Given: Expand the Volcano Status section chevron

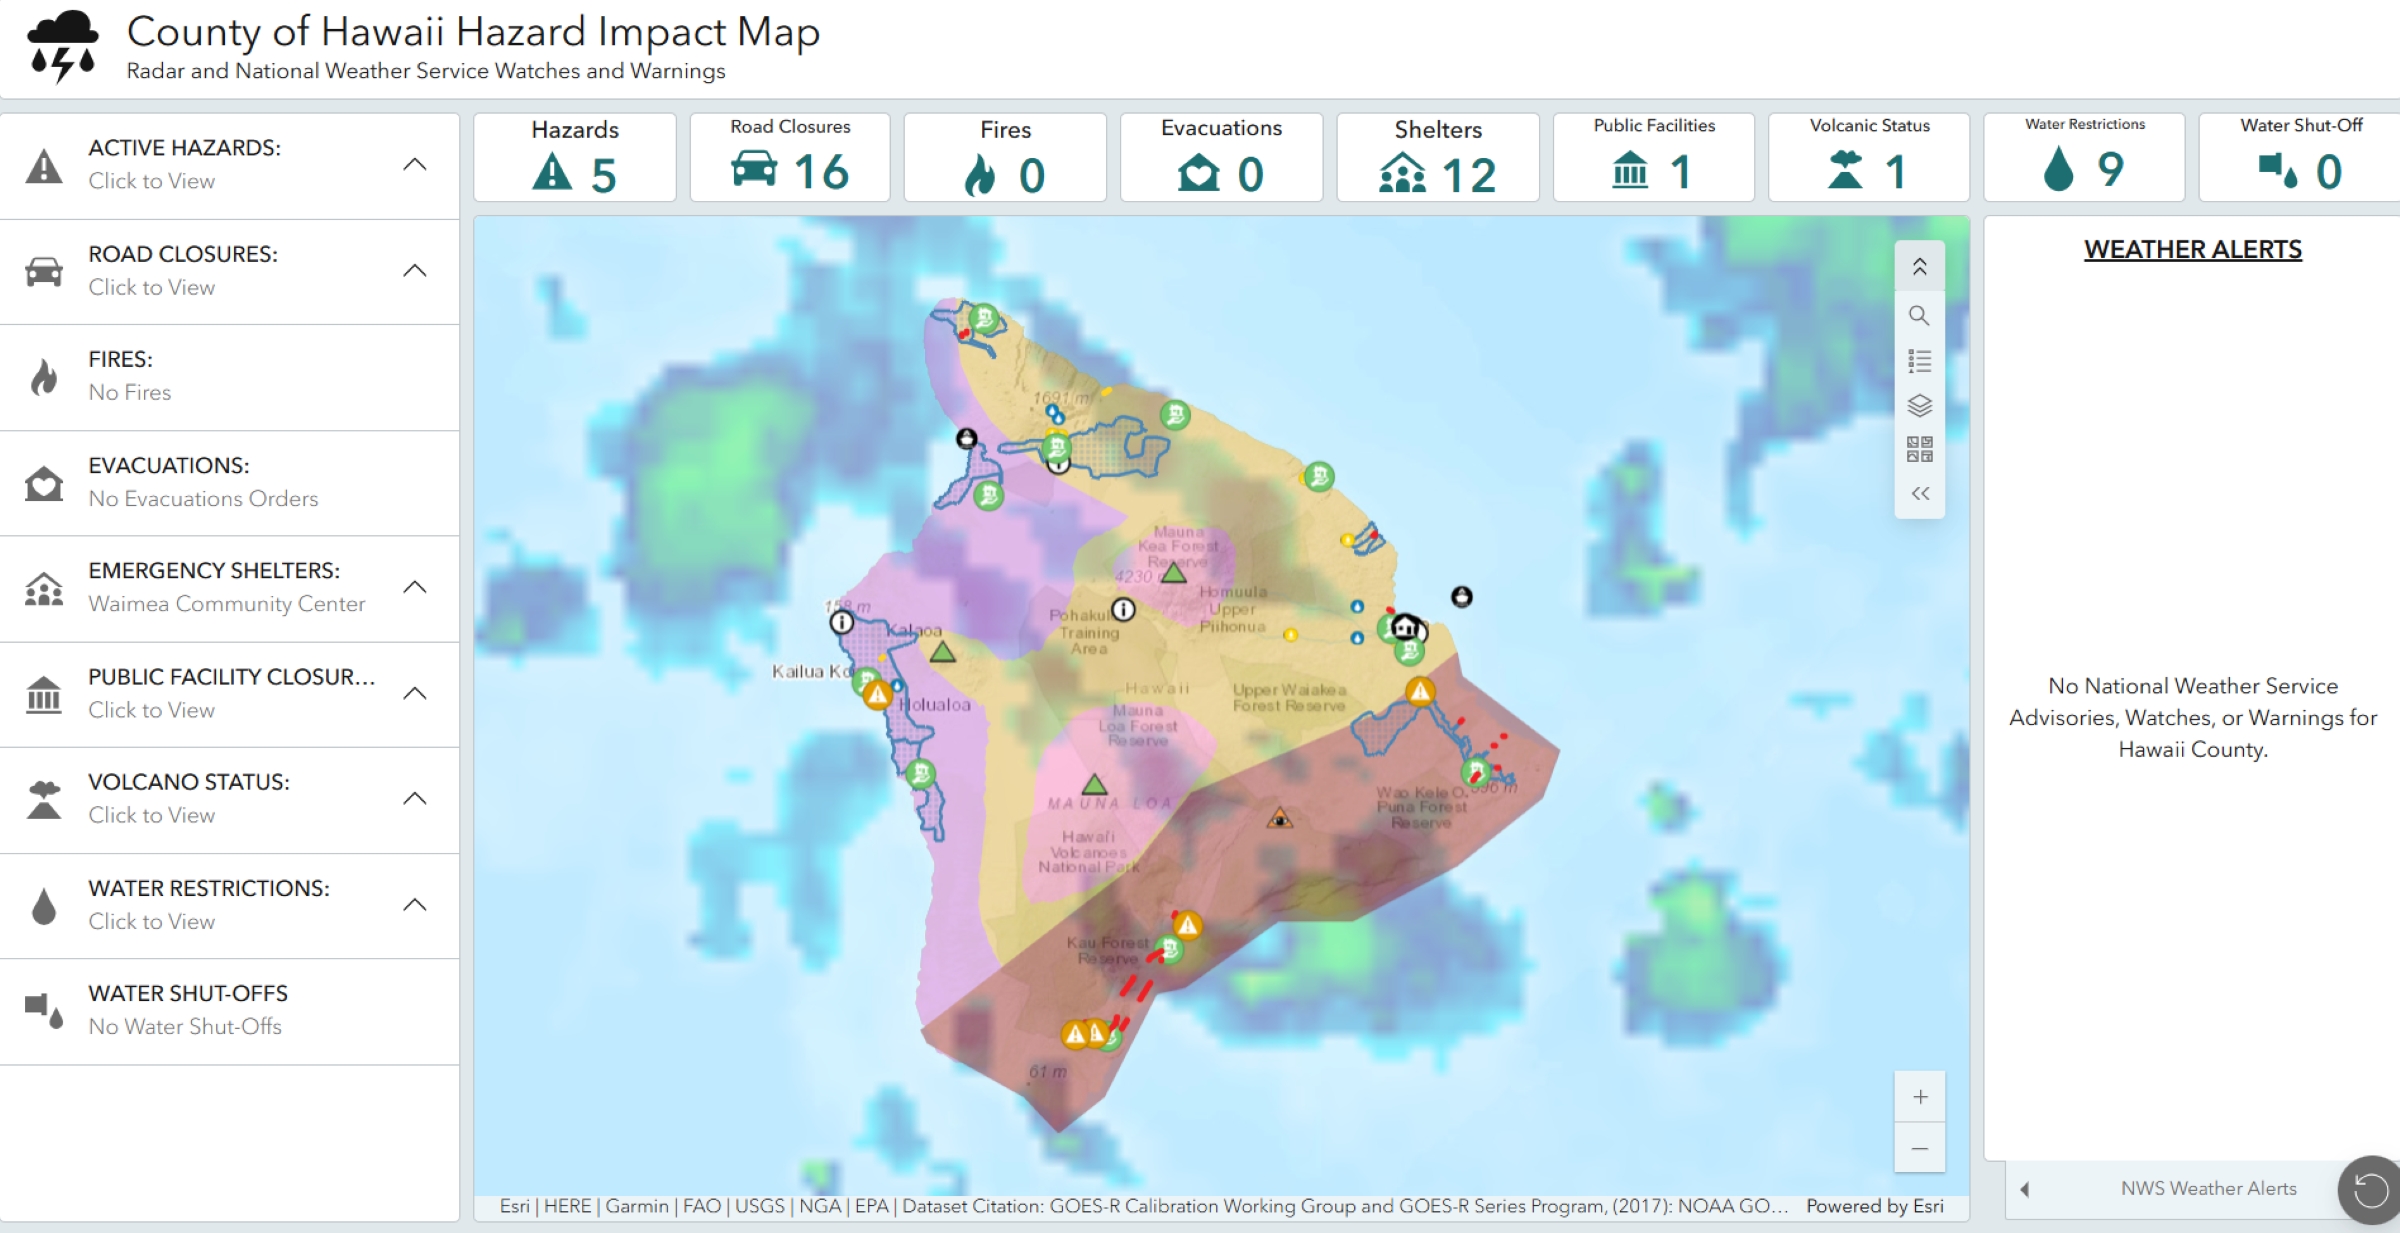Looking at the screenshot, I should (415, 798).
